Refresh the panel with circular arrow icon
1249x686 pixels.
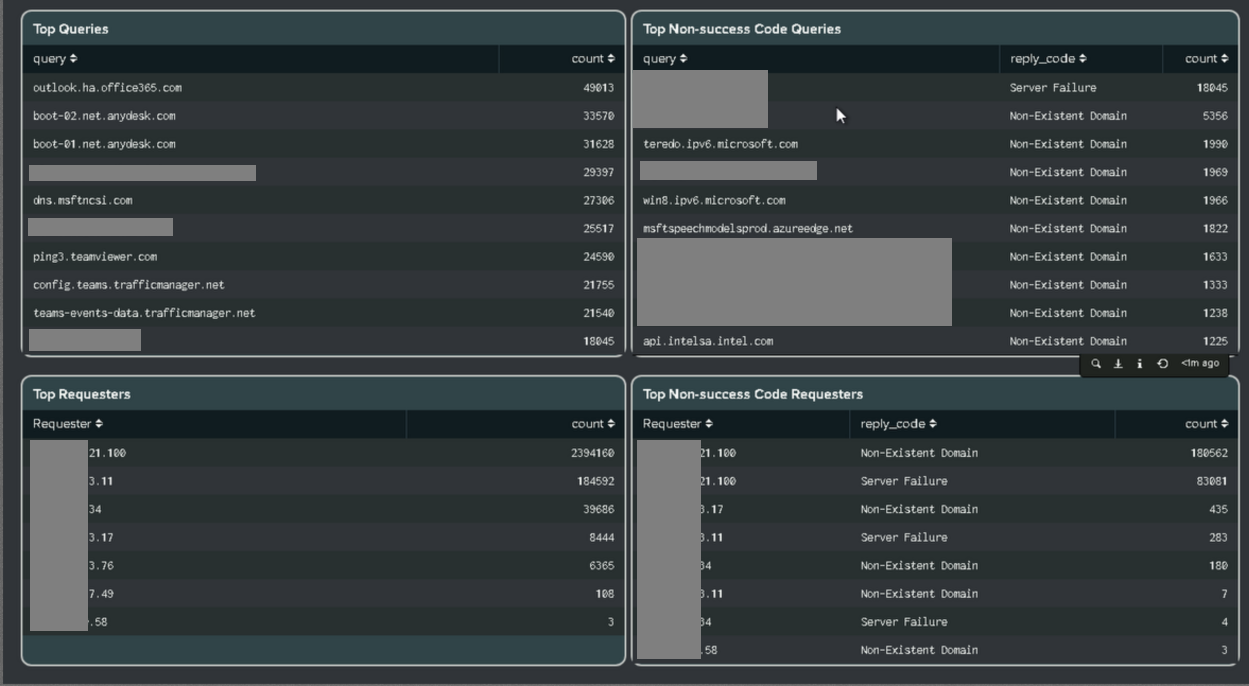[1162, 364]
